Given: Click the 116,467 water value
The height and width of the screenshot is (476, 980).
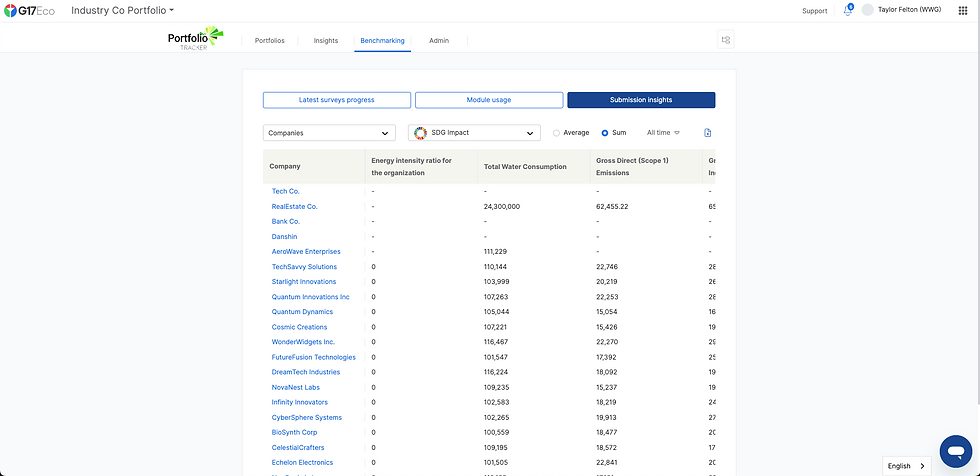Looking at the screenshot, I should (x=494, y=342).
